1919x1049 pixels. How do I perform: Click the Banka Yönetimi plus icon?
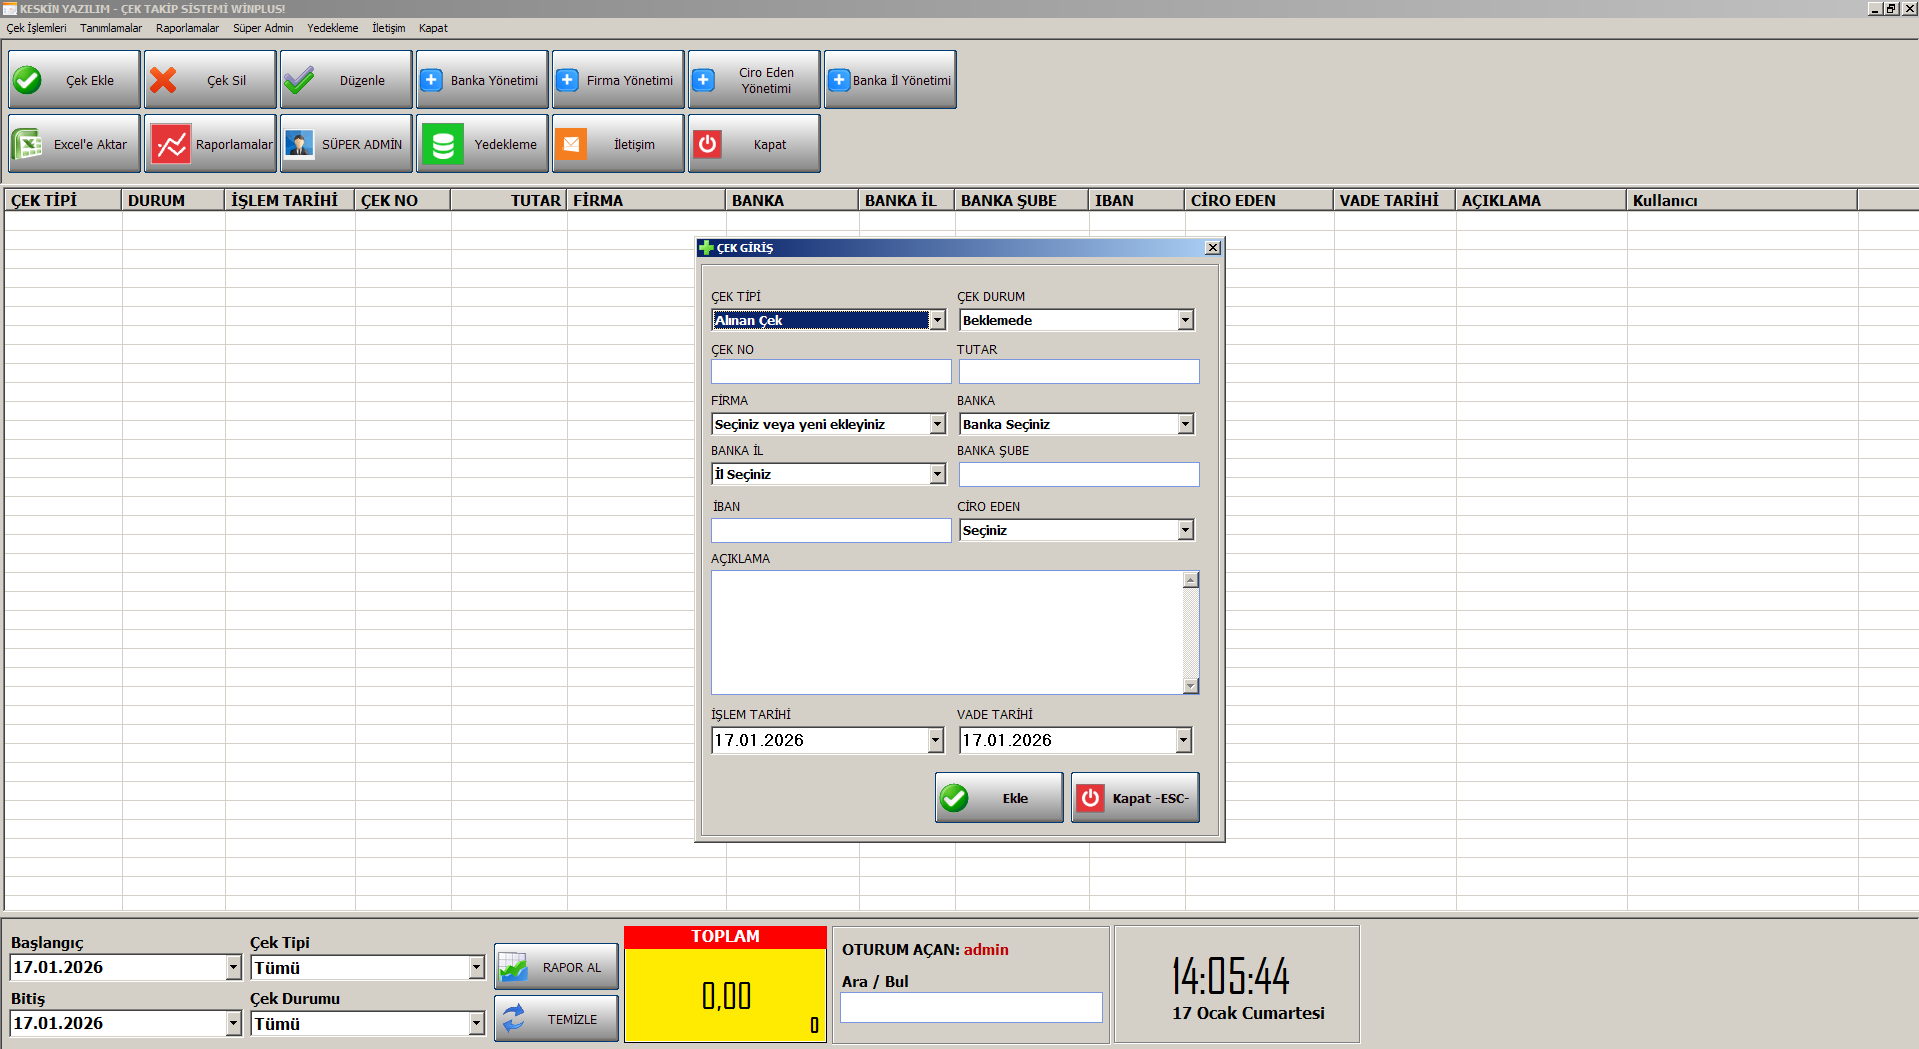point(431,80)
